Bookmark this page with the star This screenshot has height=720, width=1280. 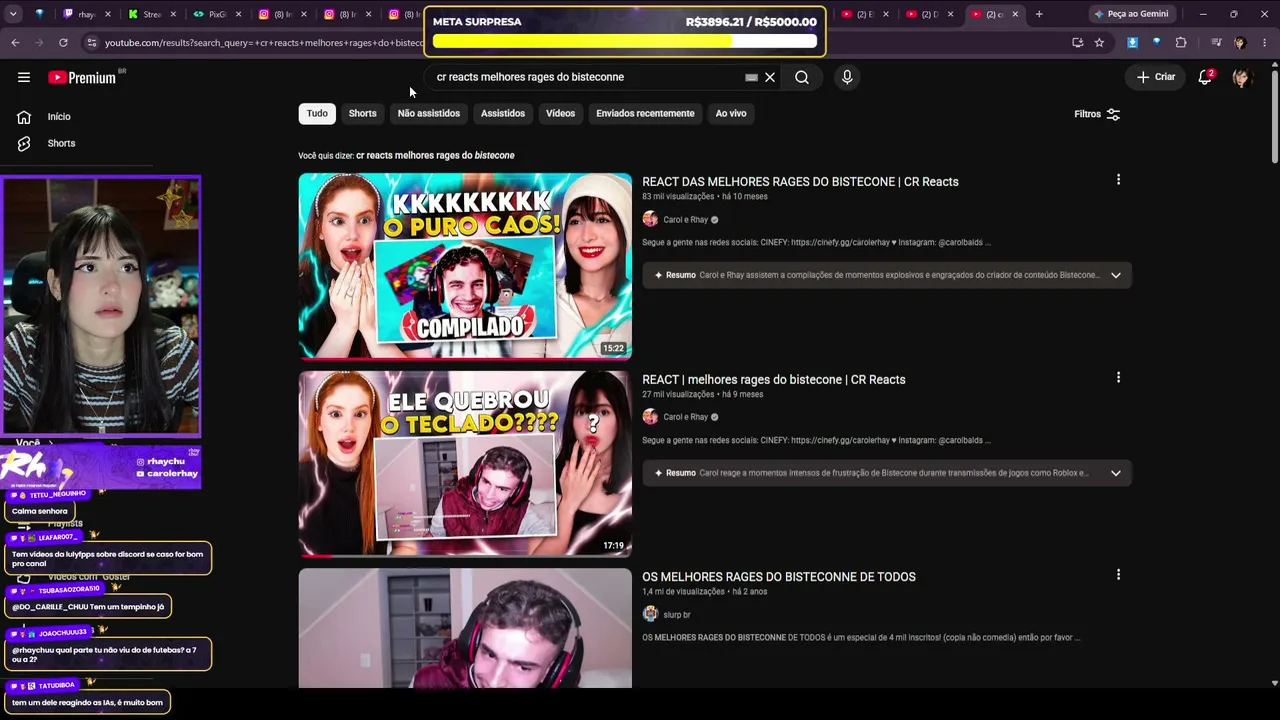(x=1099, y=43)
